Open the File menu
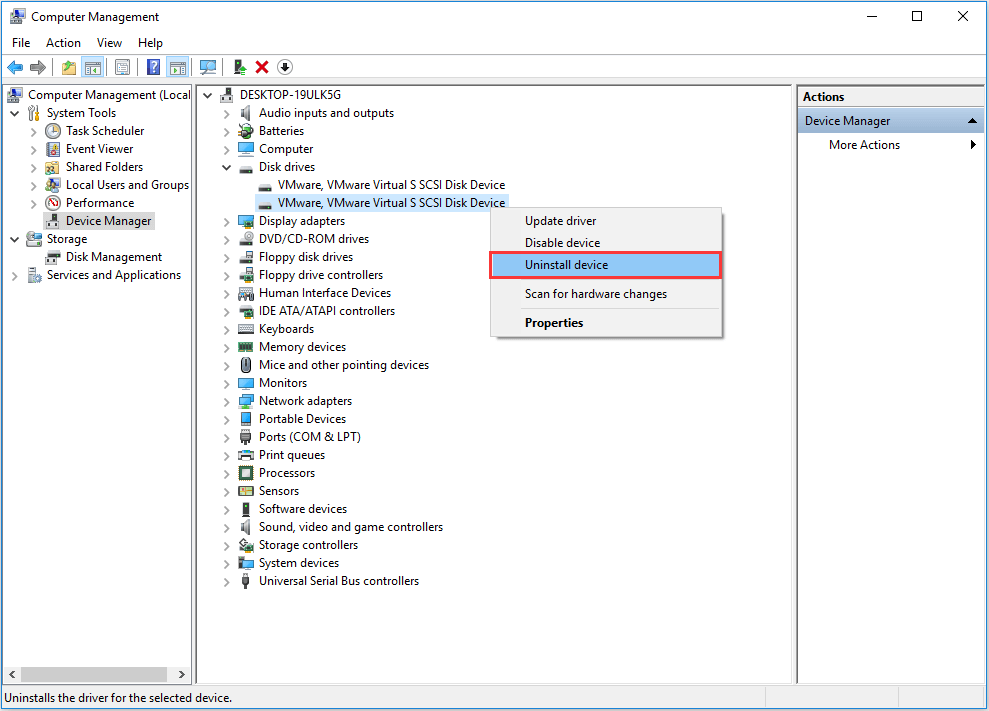Image resolution: width=989 pixels, height=711 pixels. coord(21,43)
